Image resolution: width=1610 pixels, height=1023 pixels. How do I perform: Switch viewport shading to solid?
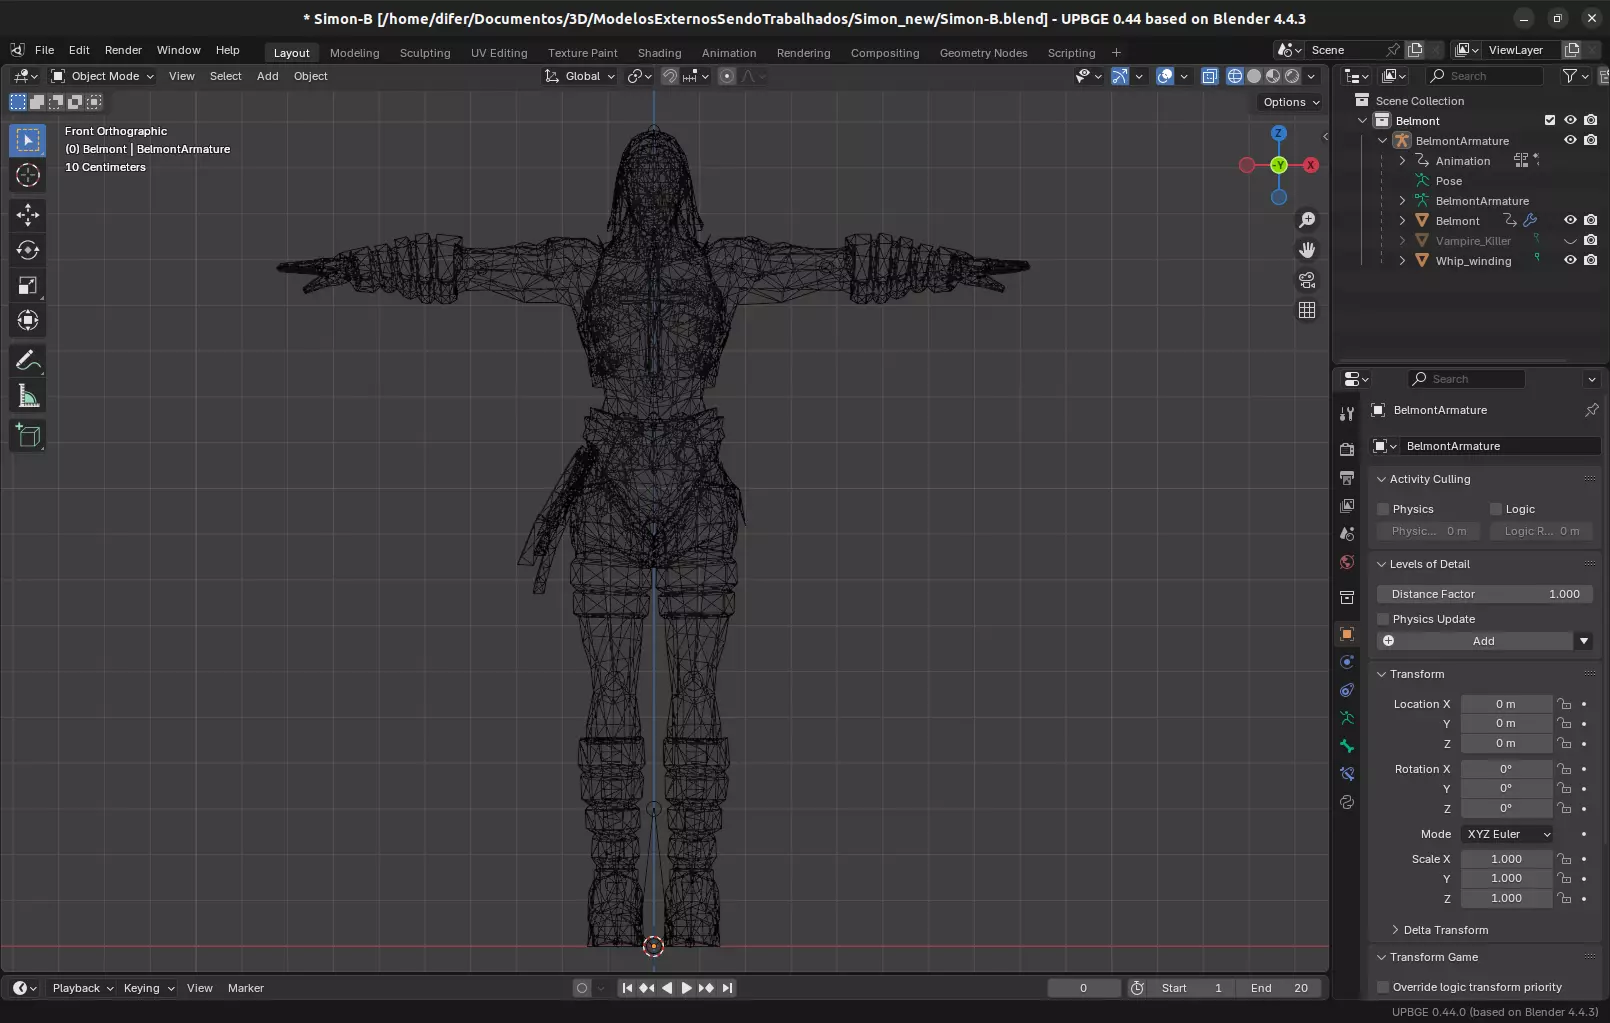coord(1254,76)
